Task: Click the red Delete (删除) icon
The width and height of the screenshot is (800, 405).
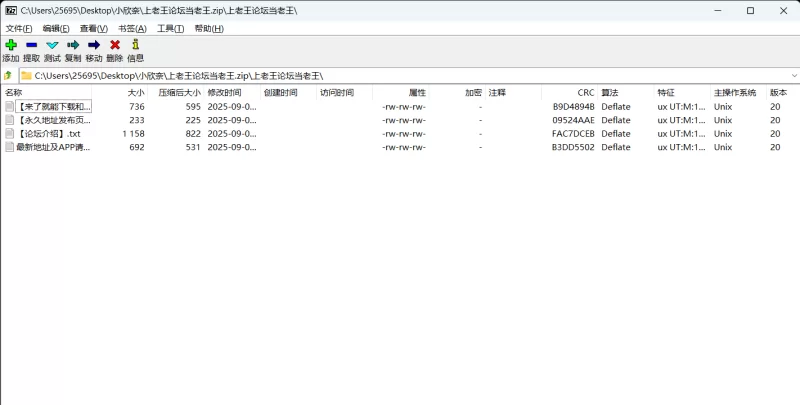Action: pos(115,45)
